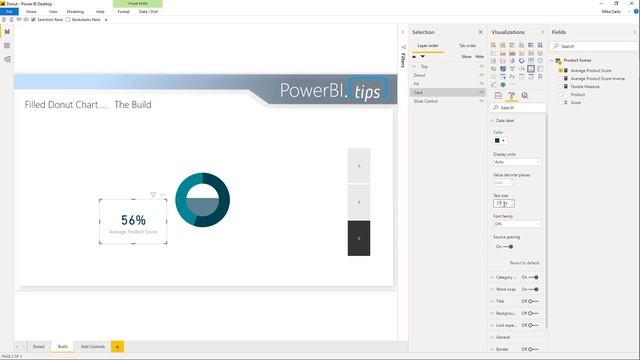The width and height of the screenshot is (640, 360).
Task: Click Revert to default link
Action: tap(524, 263)
